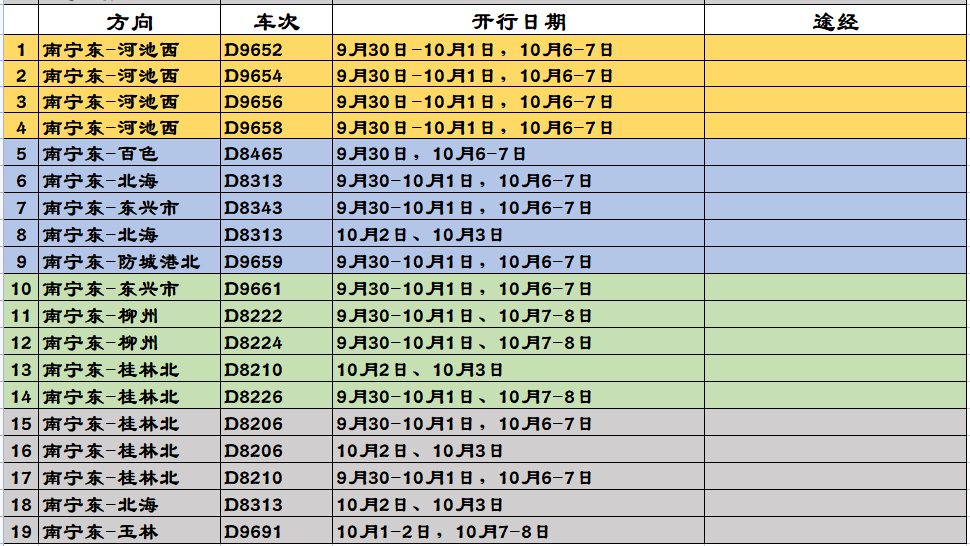Click the 开行日期 header cell

tap(518, 22)
